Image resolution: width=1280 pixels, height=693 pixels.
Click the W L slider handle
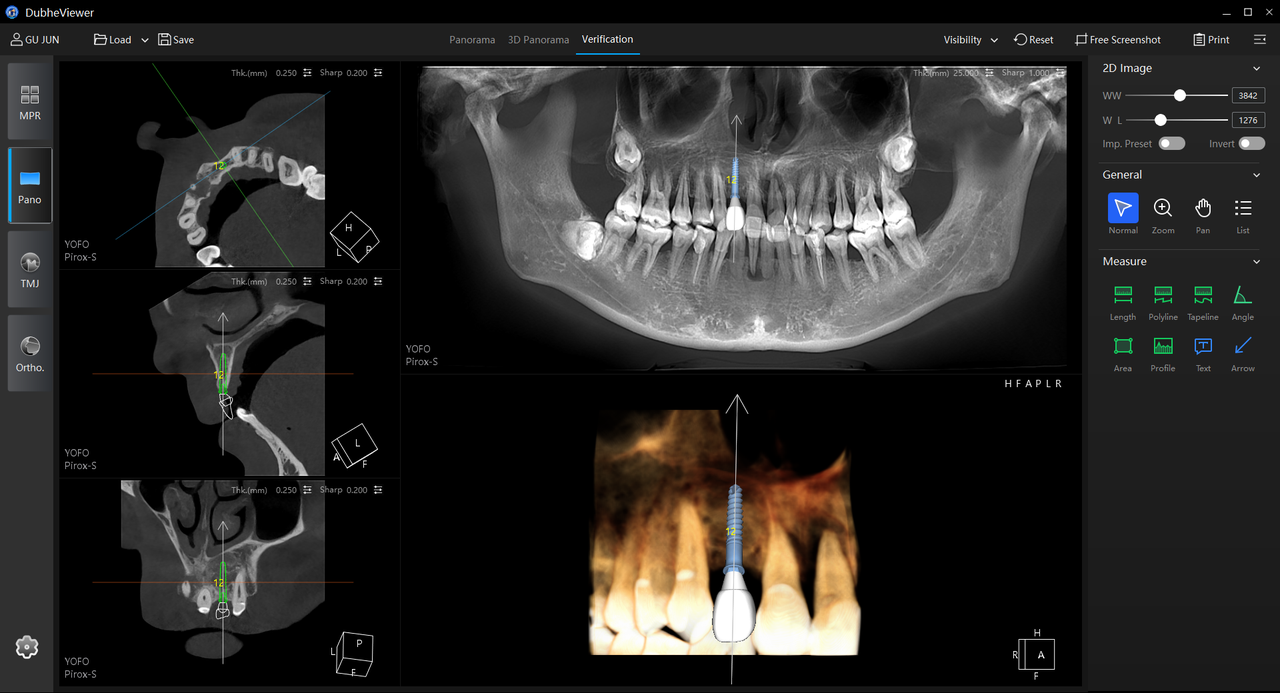click(x=1160, y=120)
